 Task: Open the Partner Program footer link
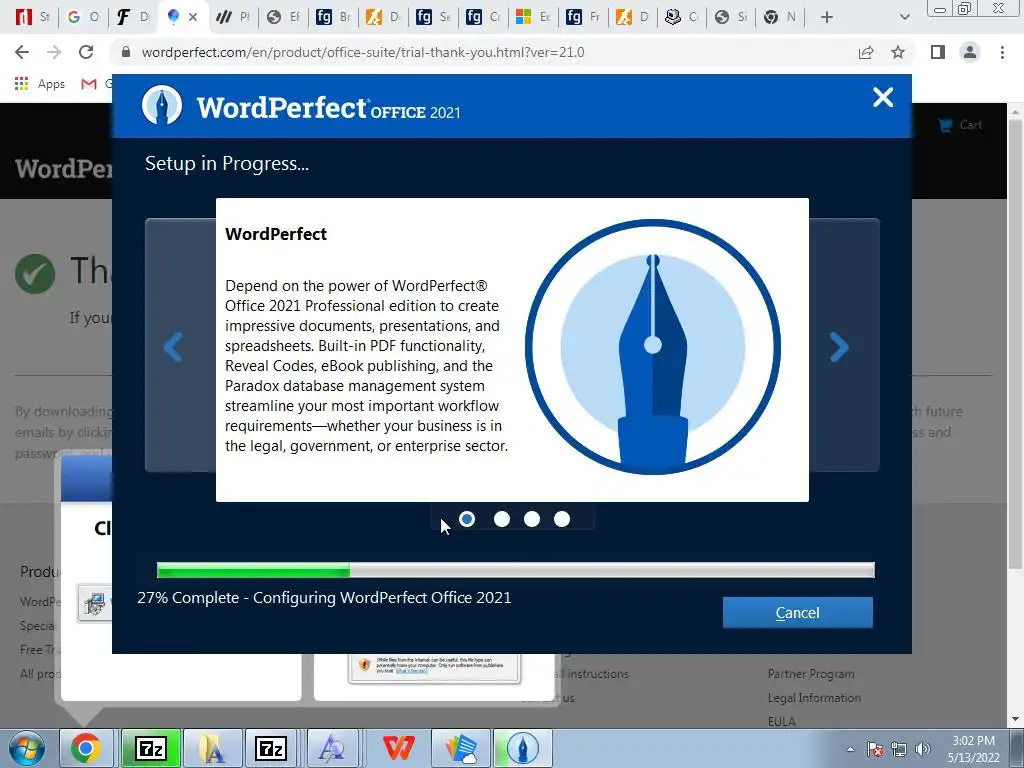point(811,673)
